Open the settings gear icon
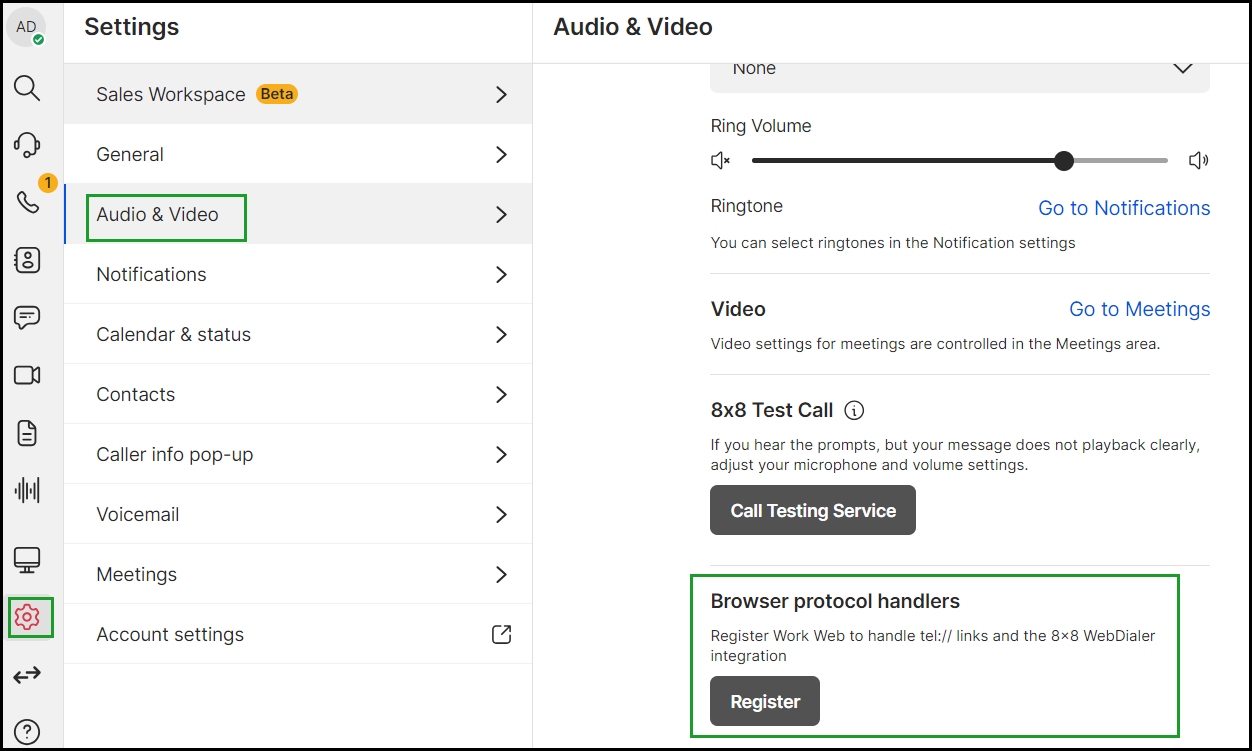1252x751 pixels. click(27, 617)
